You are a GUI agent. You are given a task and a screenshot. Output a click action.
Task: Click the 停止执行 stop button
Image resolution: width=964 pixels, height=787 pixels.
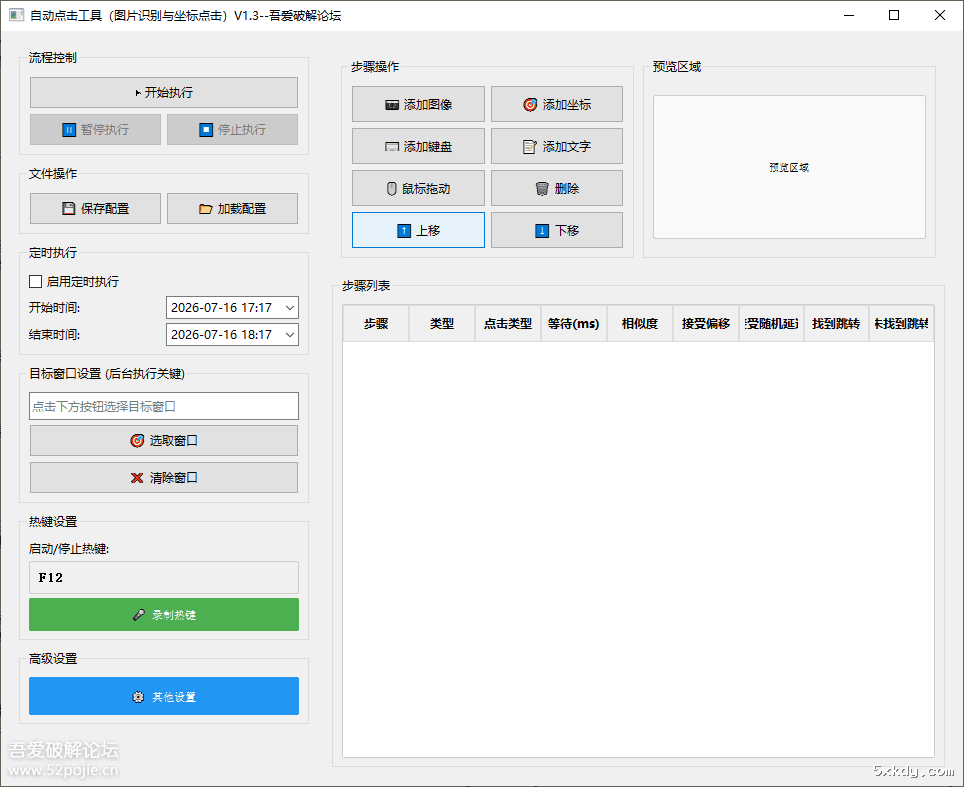[x=232, y=130]
